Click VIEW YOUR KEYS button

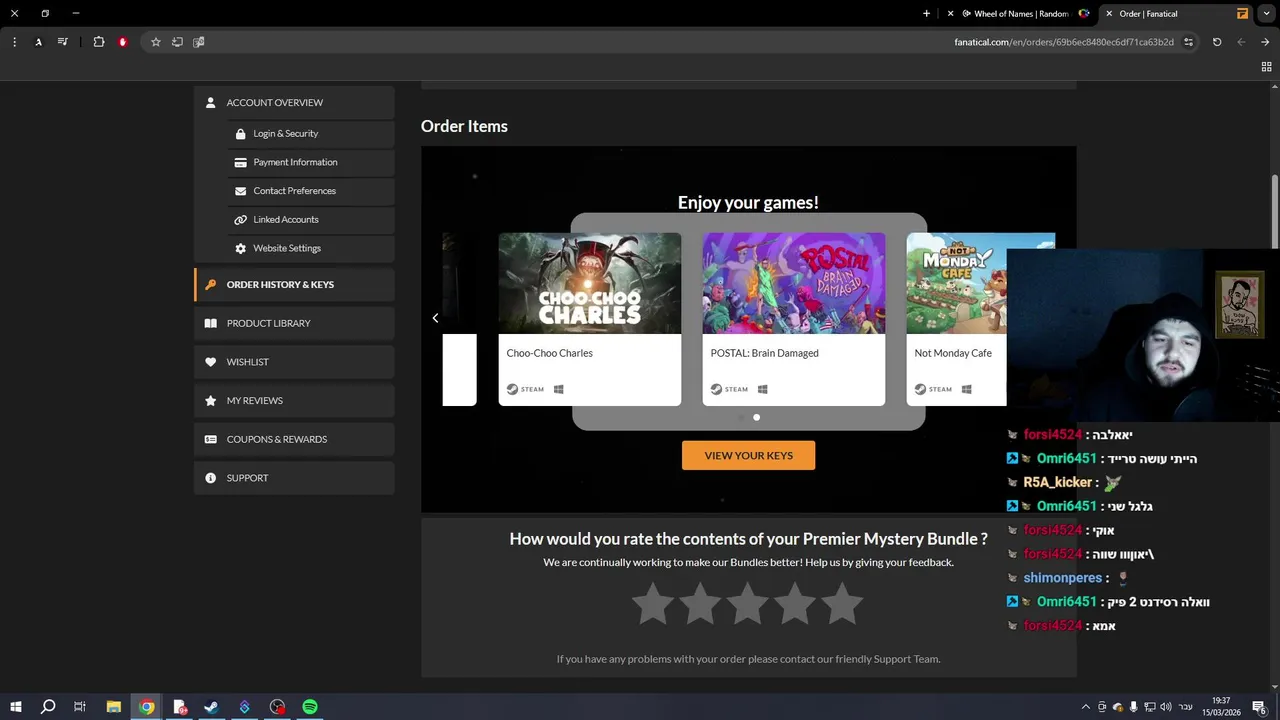pyautogui.click(x=748, y=455)
